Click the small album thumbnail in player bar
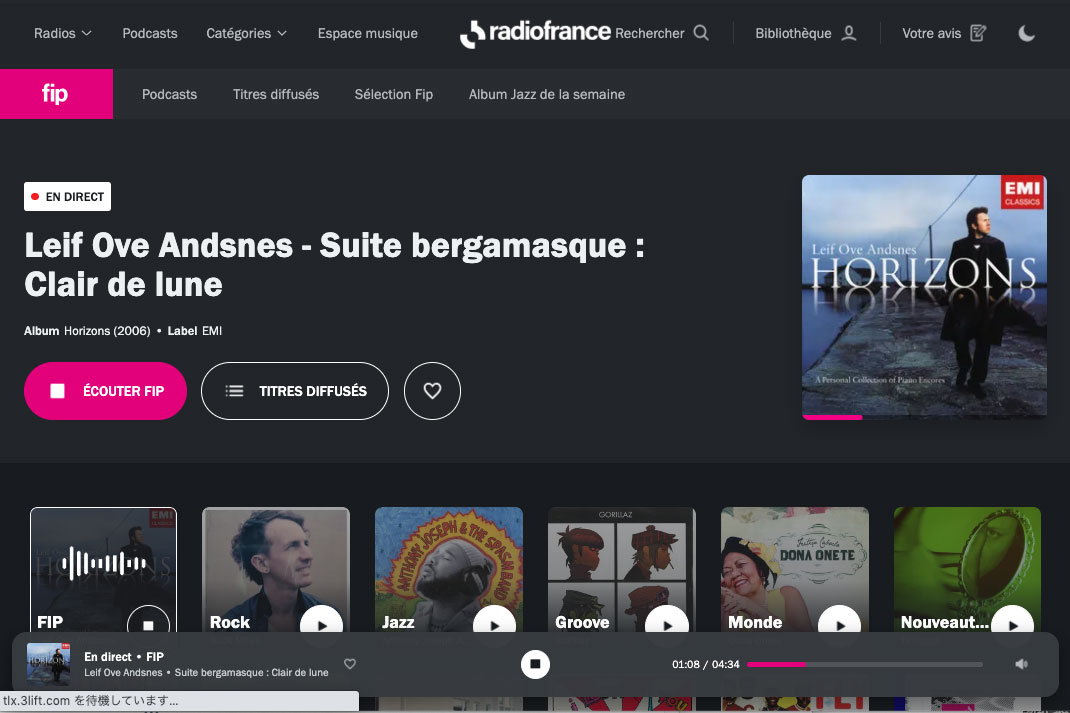The height and width of the screenshot is (713, 1070). click(x=48, y=664)
